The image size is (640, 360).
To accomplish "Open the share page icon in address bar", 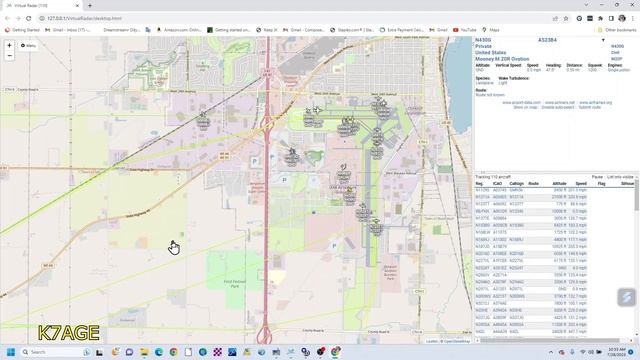I will (x=555, y=18).
